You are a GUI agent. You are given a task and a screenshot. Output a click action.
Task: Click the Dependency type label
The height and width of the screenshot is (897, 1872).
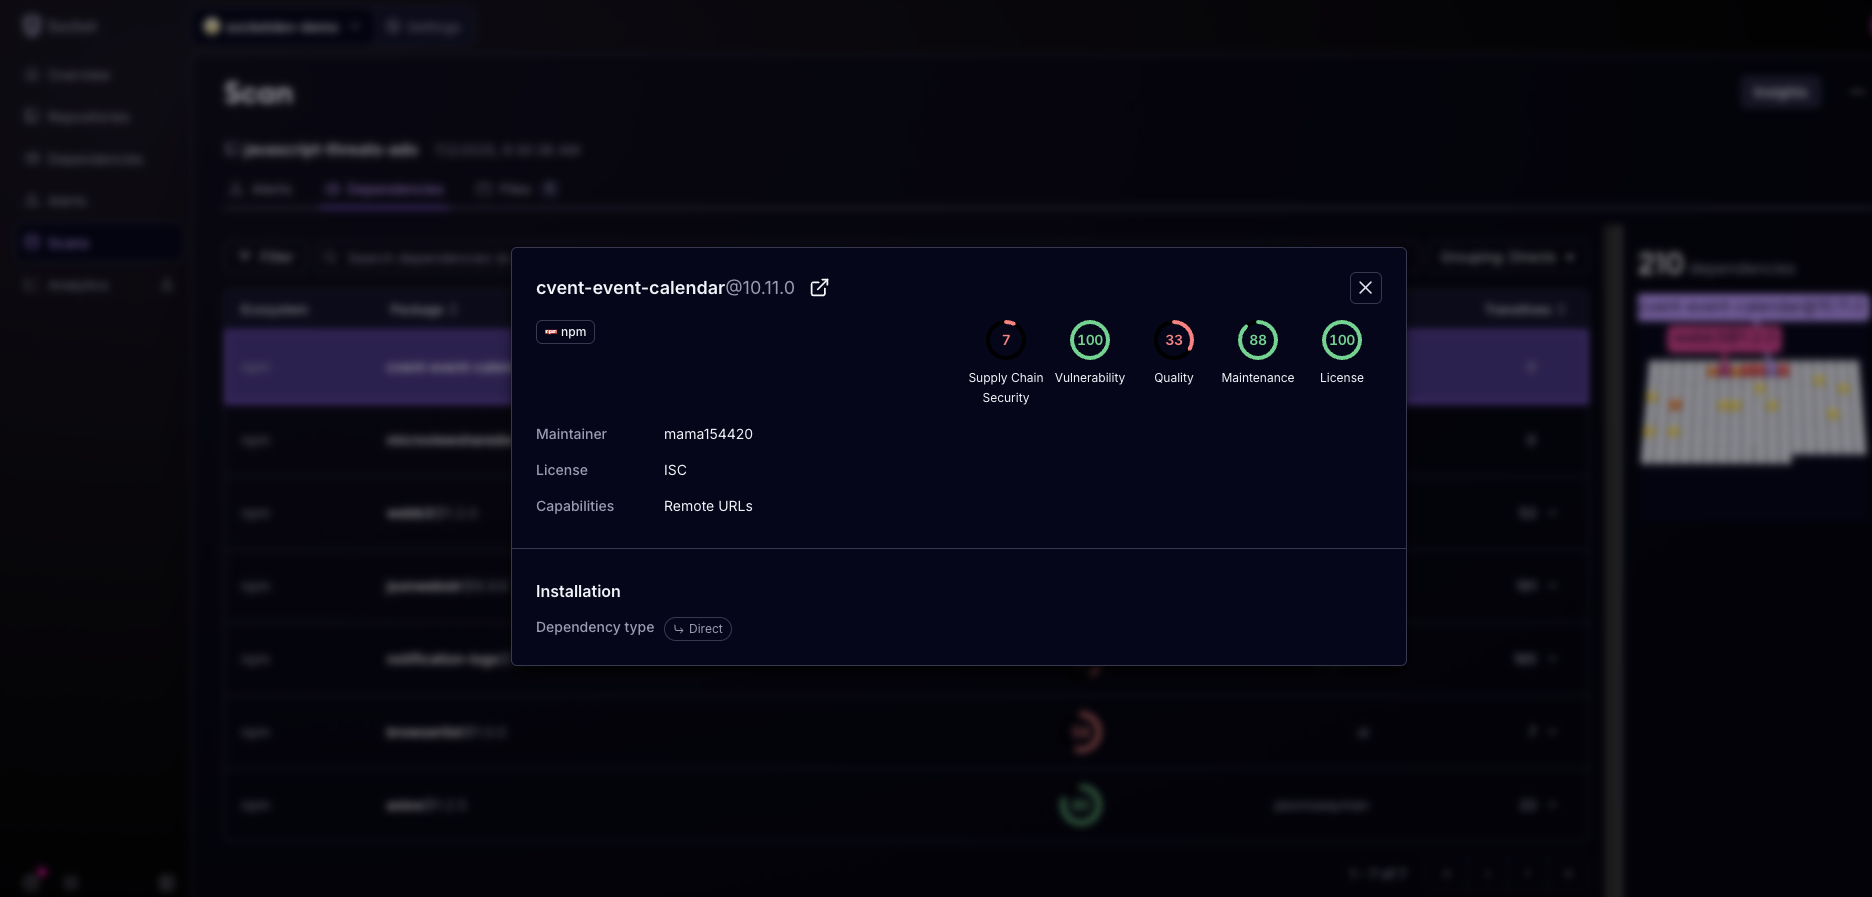(595, 627)
